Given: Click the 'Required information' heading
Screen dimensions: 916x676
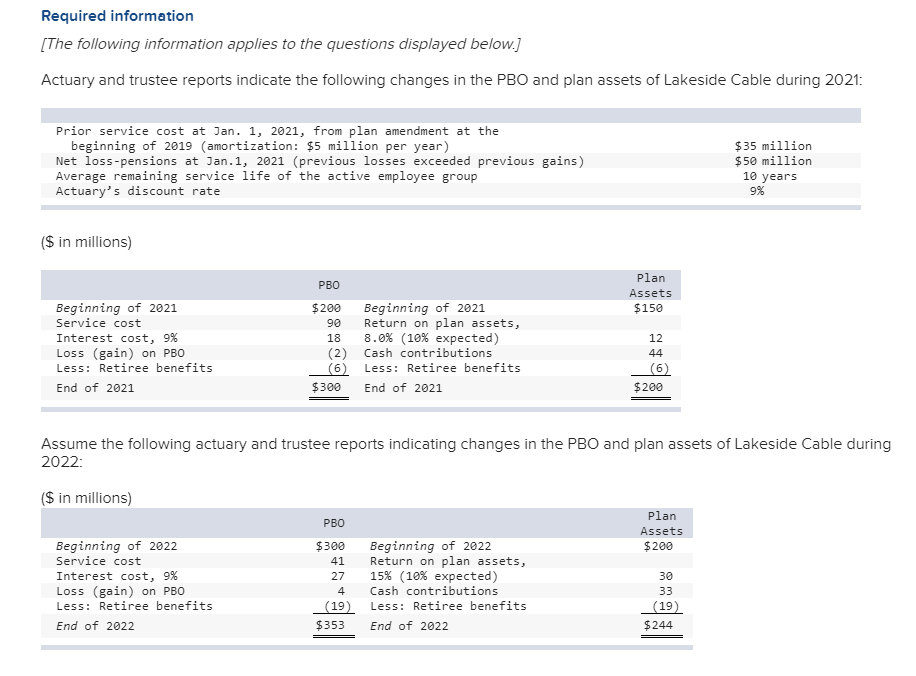Looking at the screenshot, I should coord(117,16).
